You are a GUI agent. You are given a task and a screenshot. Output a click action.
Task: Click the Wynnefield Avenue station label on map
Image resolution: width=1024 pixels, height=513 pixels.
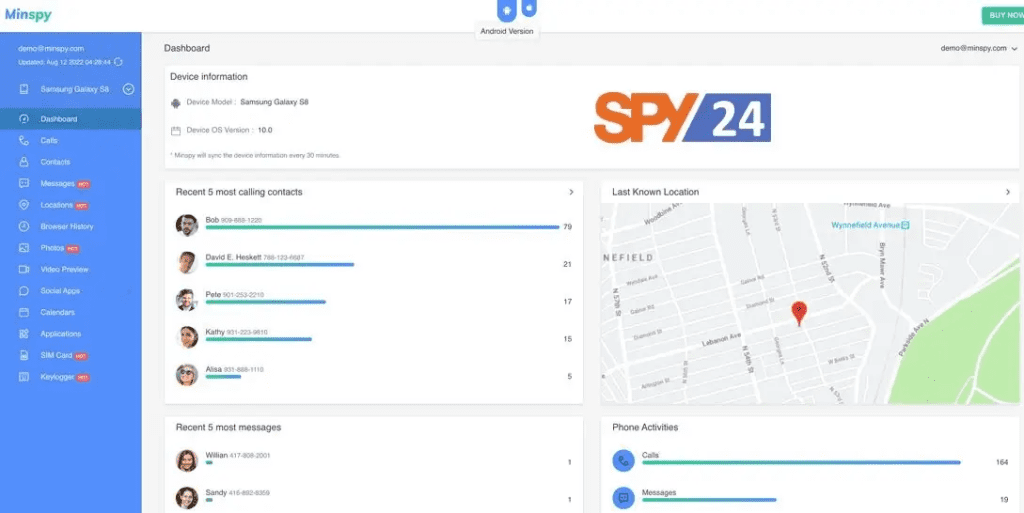click(x=870, y=225)
